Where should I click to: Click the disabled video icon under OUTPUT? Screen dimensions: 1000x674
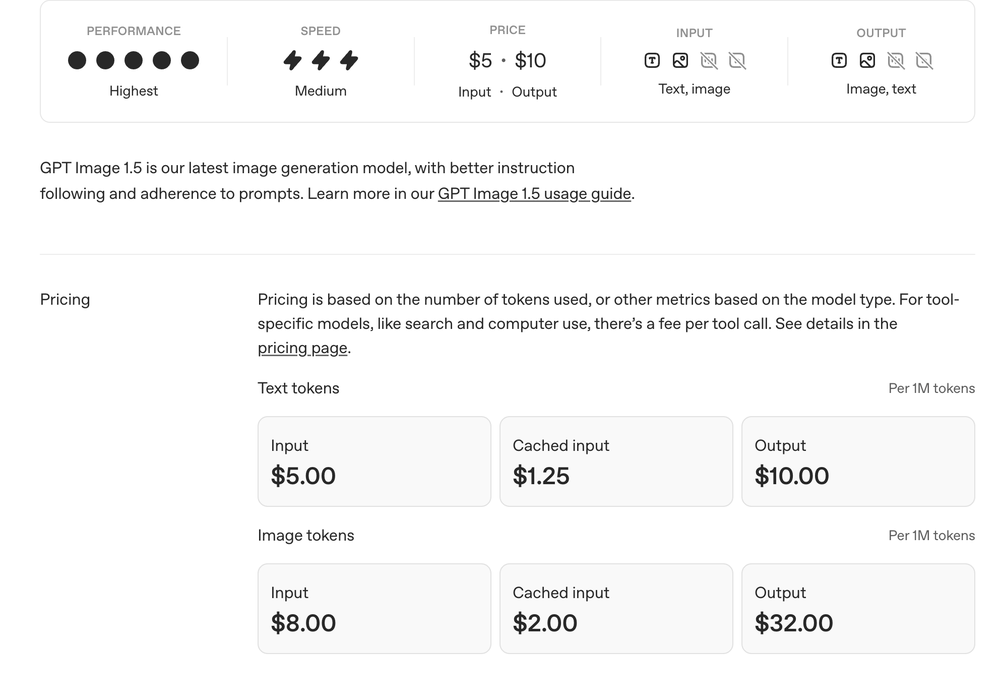924,60
